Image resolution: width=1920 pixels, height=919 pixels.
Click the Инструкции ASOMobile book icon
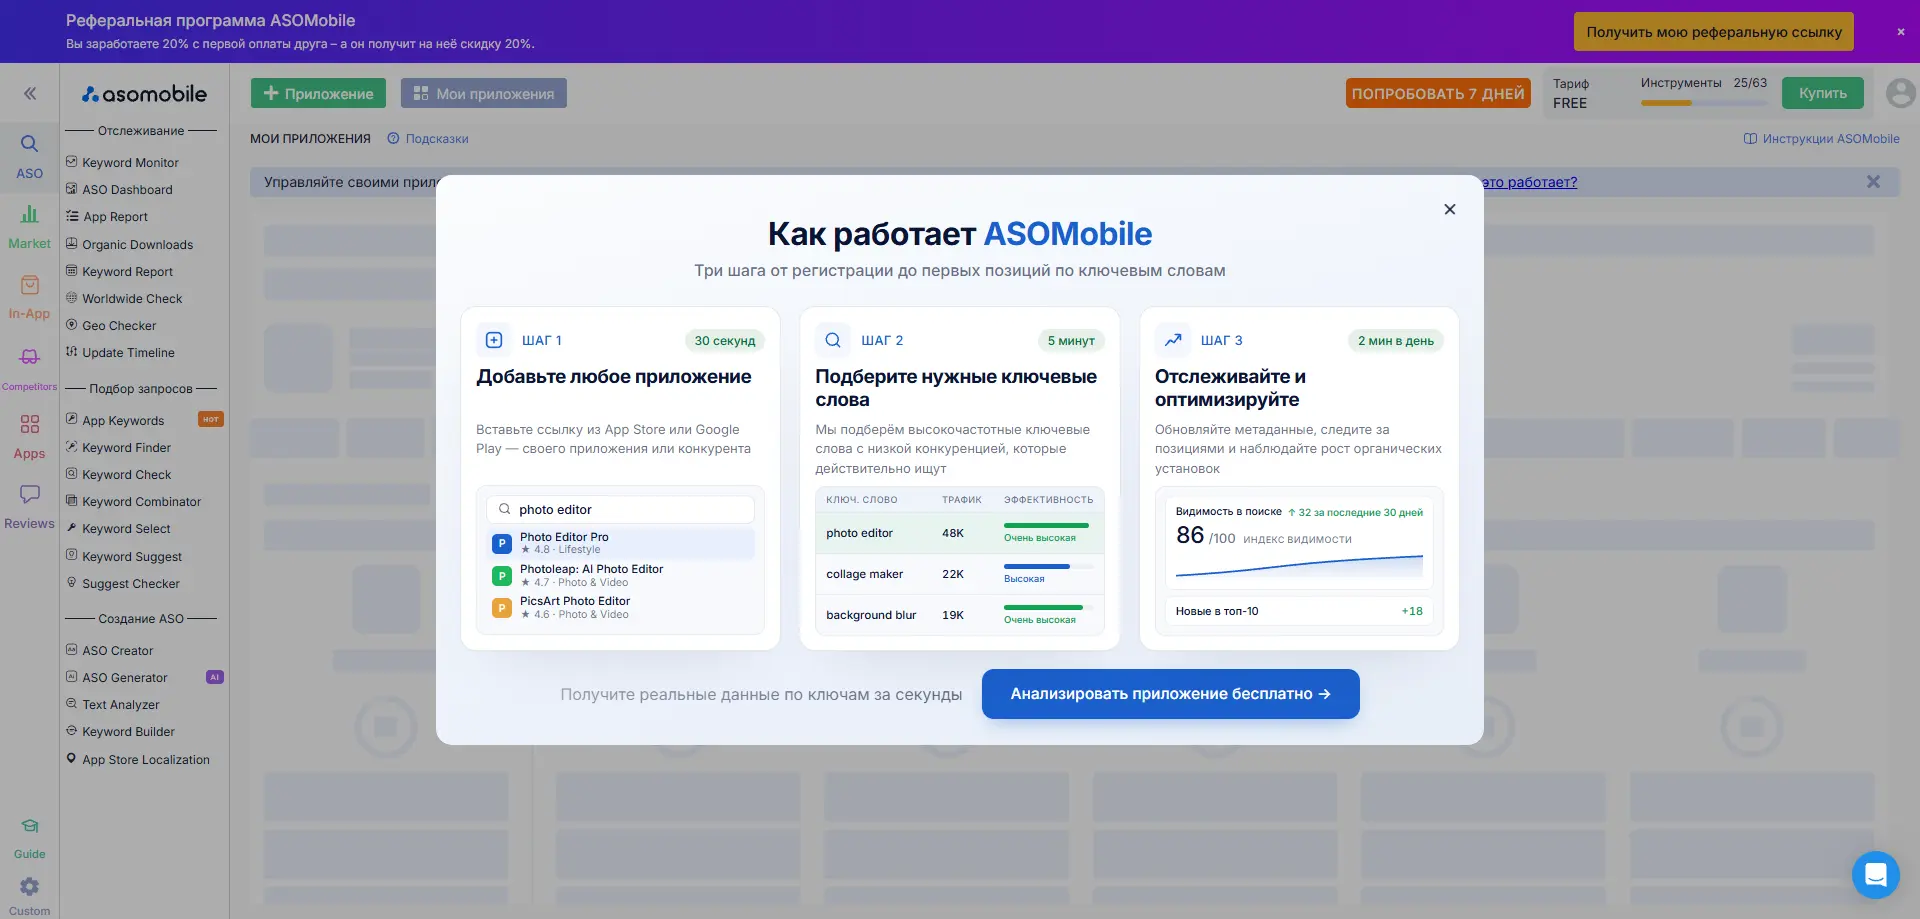click(x=1750, y=139)
